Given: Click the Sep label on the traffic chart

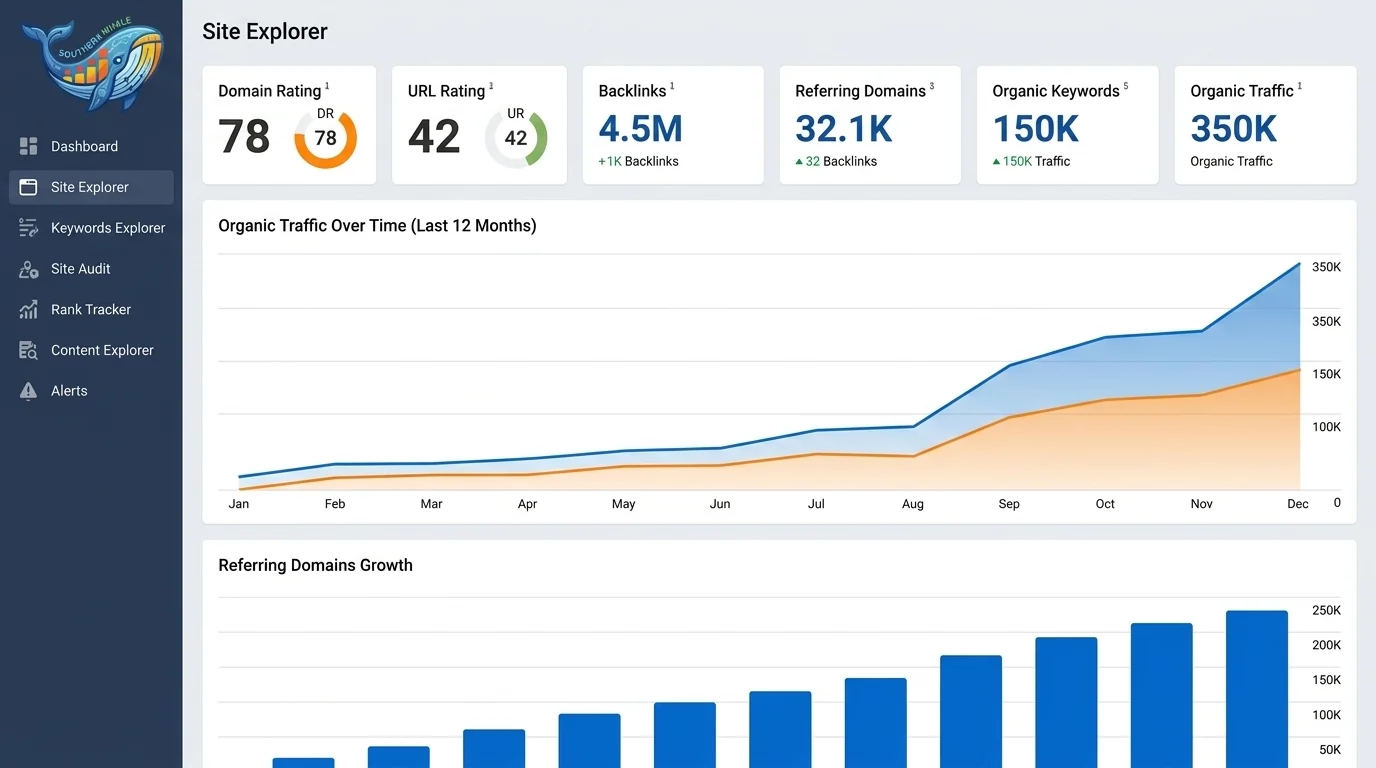Looking at the screenshot, I should click(1009, 504).
